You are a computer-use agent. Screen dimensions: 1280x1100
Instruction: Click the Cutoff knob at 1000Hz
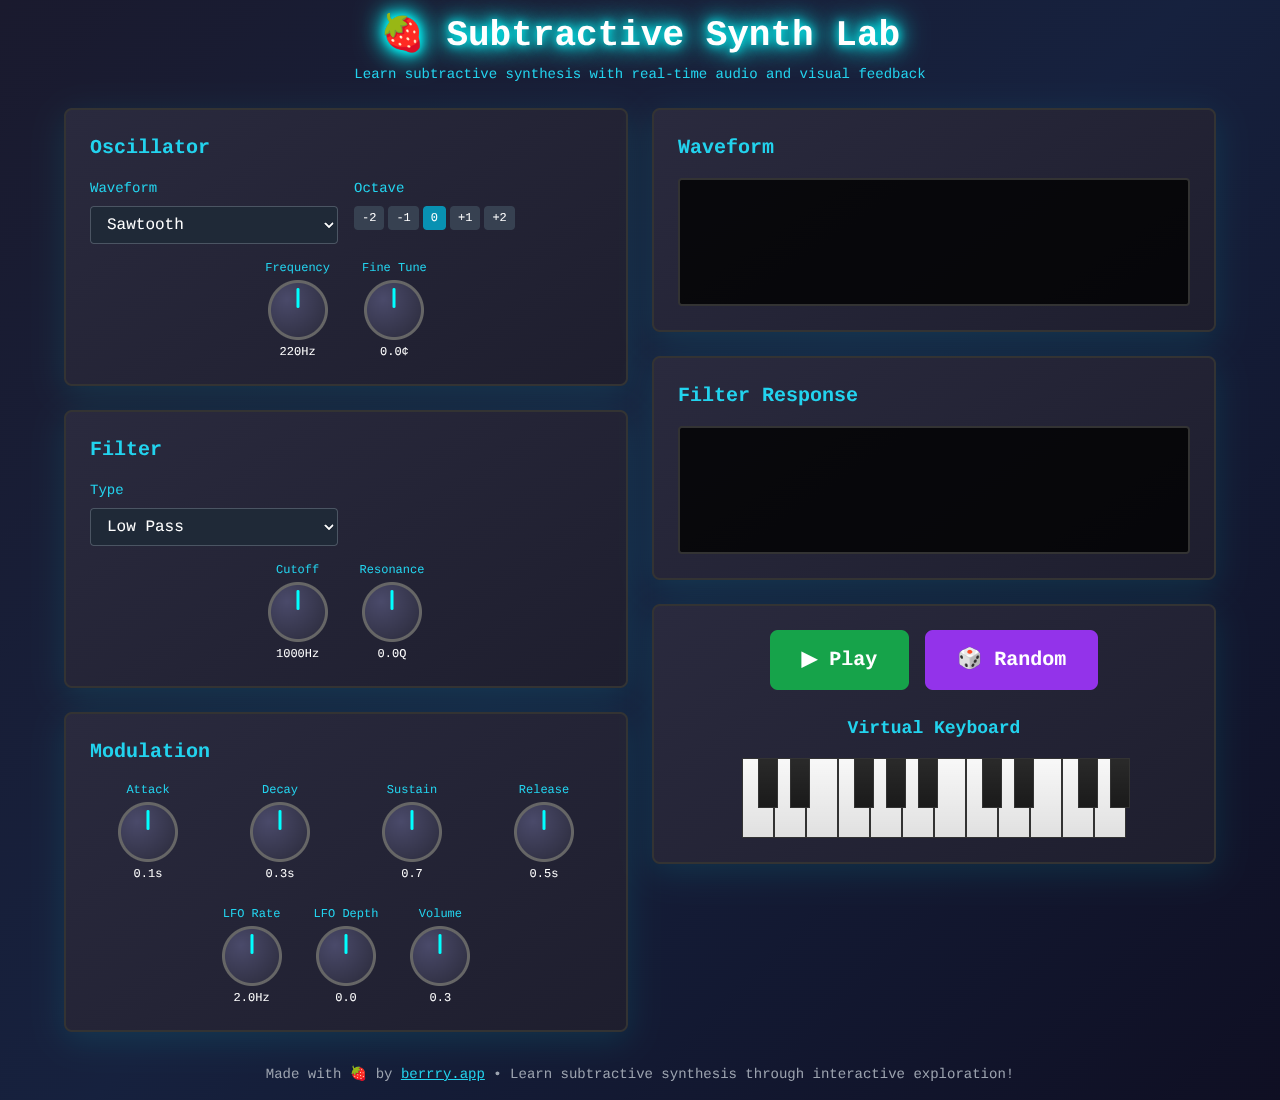(x=297, y=612)
